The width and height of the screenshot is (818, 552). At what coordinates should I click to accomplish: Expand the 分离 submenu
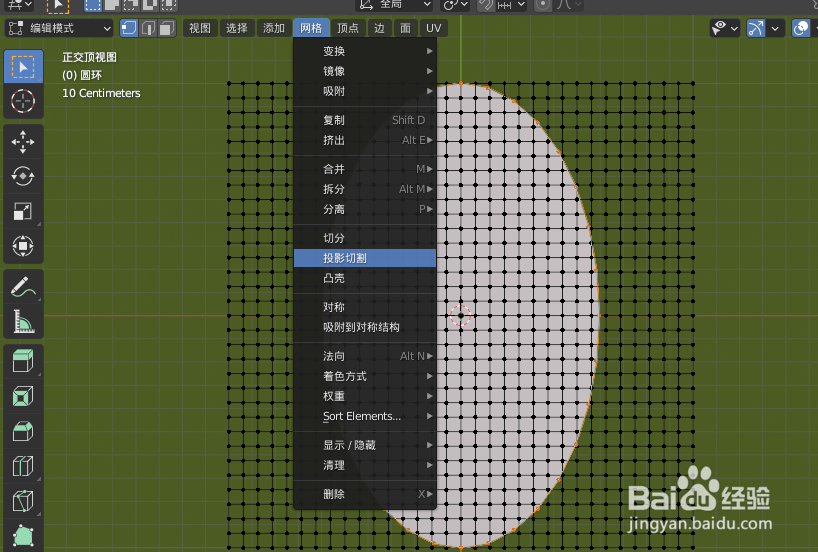pyautogui.click(x=365, y=209)
